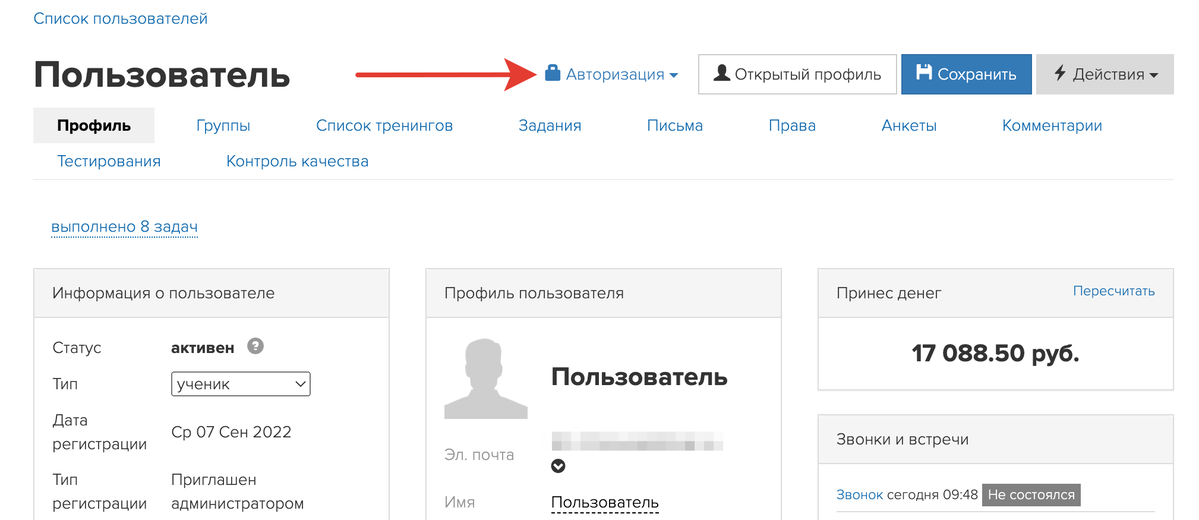1199x520 pixels.
Task: Click the round chevron icon under Эл. почта
Action: click(558, 465)
